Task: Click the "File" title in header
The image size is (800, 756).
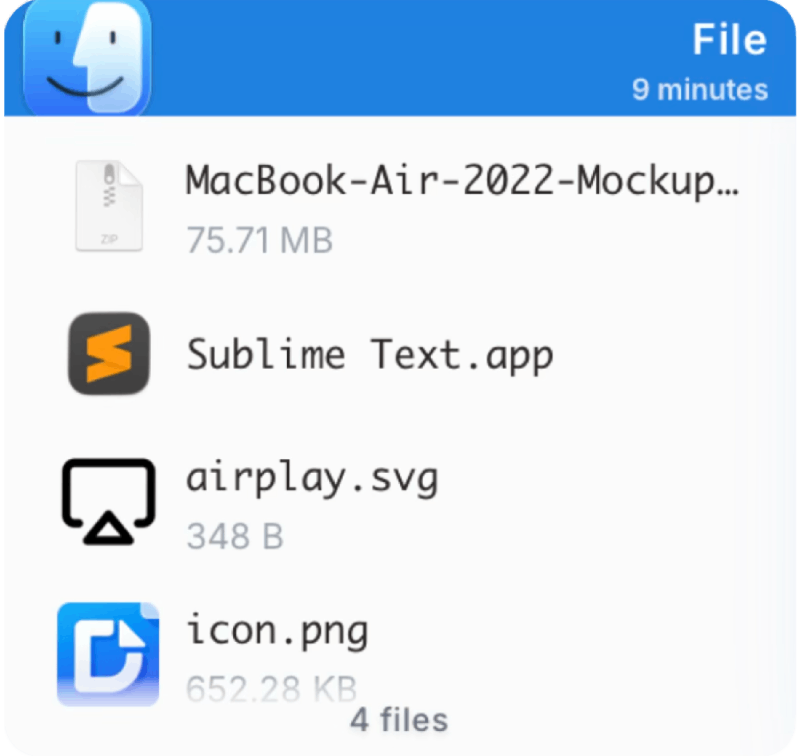Action: [730, 39]
